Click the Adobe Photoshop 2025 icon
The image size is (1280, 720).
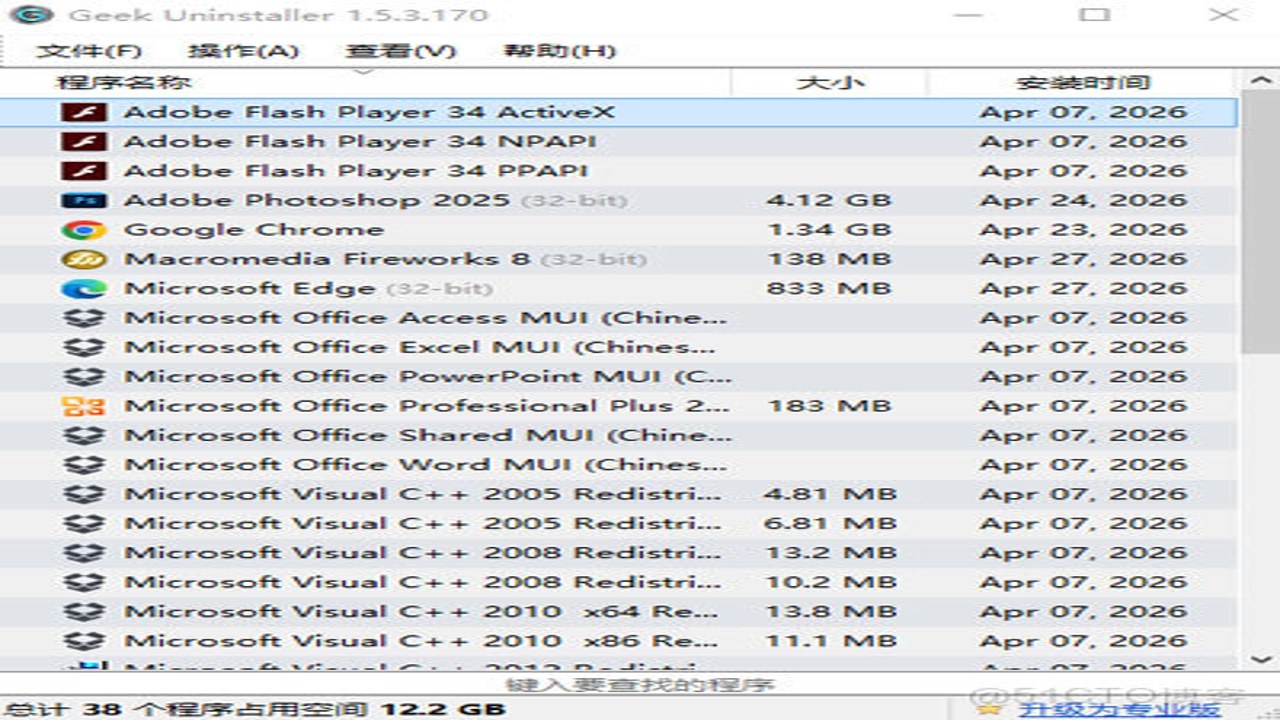pyautogui.click(x=83, y=200)
